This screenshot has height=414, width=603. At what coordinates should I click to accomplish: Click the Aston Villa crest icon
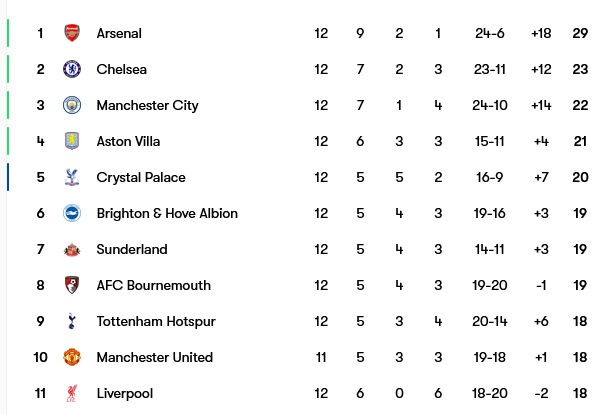(x=71, y=141)
